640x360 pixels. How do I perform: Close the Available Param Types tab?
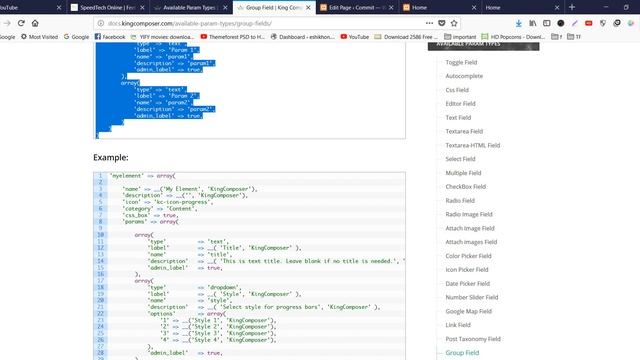click(225, 7)
